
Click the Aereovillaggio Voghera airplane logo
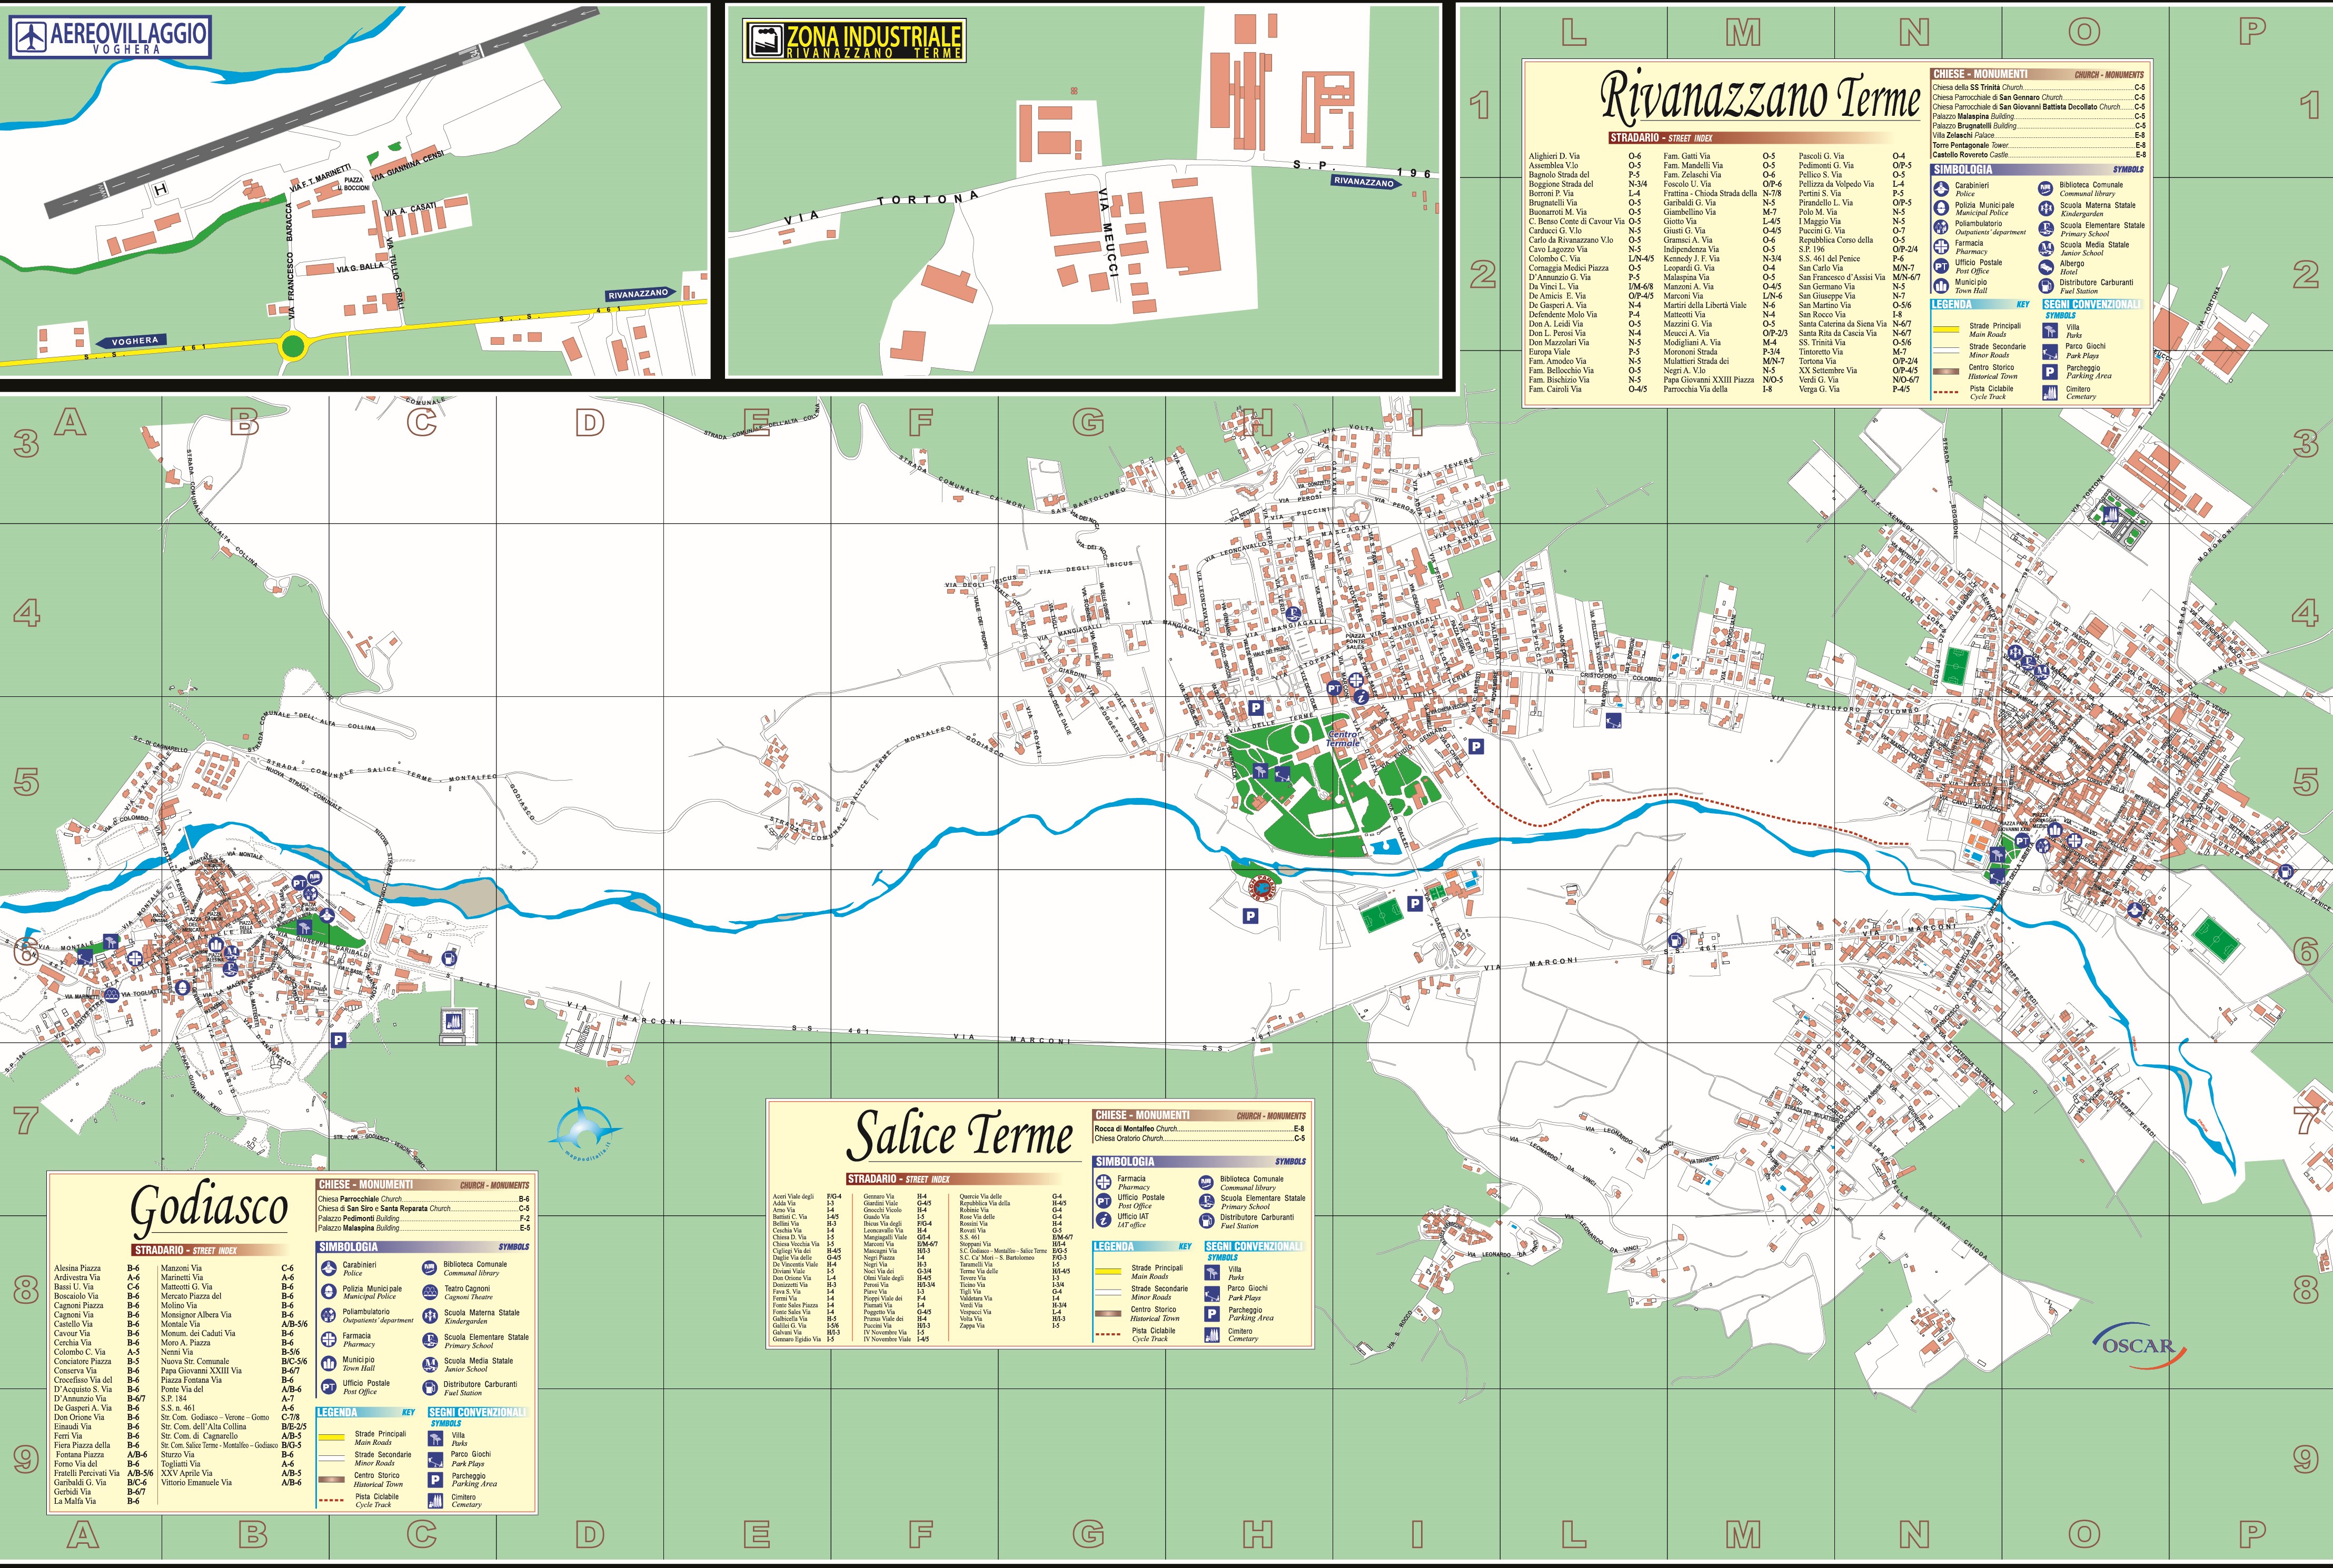[31, 37]
